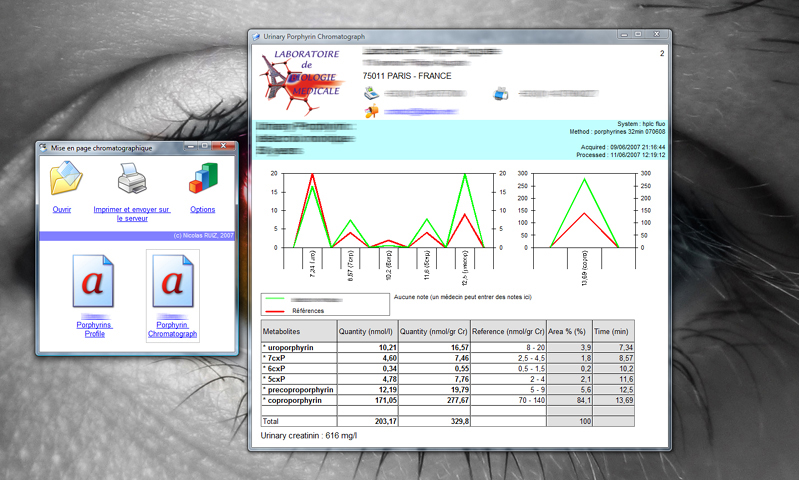Image resolution: width=799 pixels, height=480 pixels.
Task: Click the Options colored blocks icon
Action: (203, 180)
